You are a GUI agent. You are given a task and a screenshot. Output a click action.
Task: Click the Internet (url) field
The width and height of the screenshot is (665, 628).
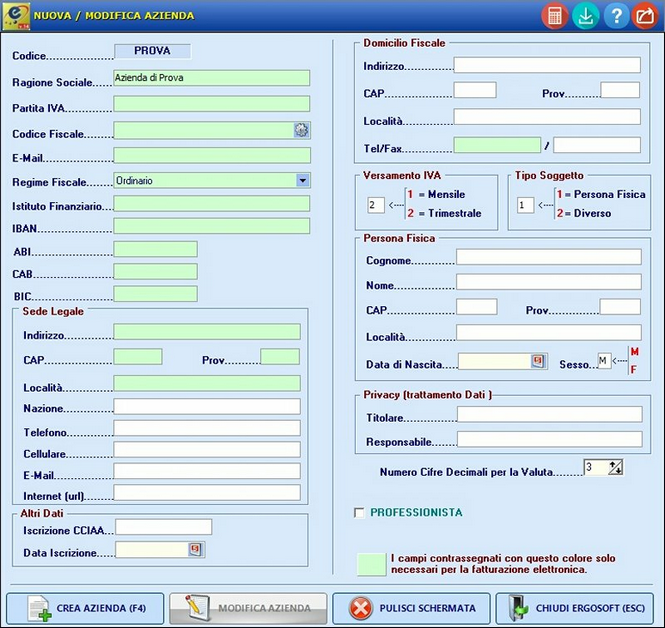(207, 492)
